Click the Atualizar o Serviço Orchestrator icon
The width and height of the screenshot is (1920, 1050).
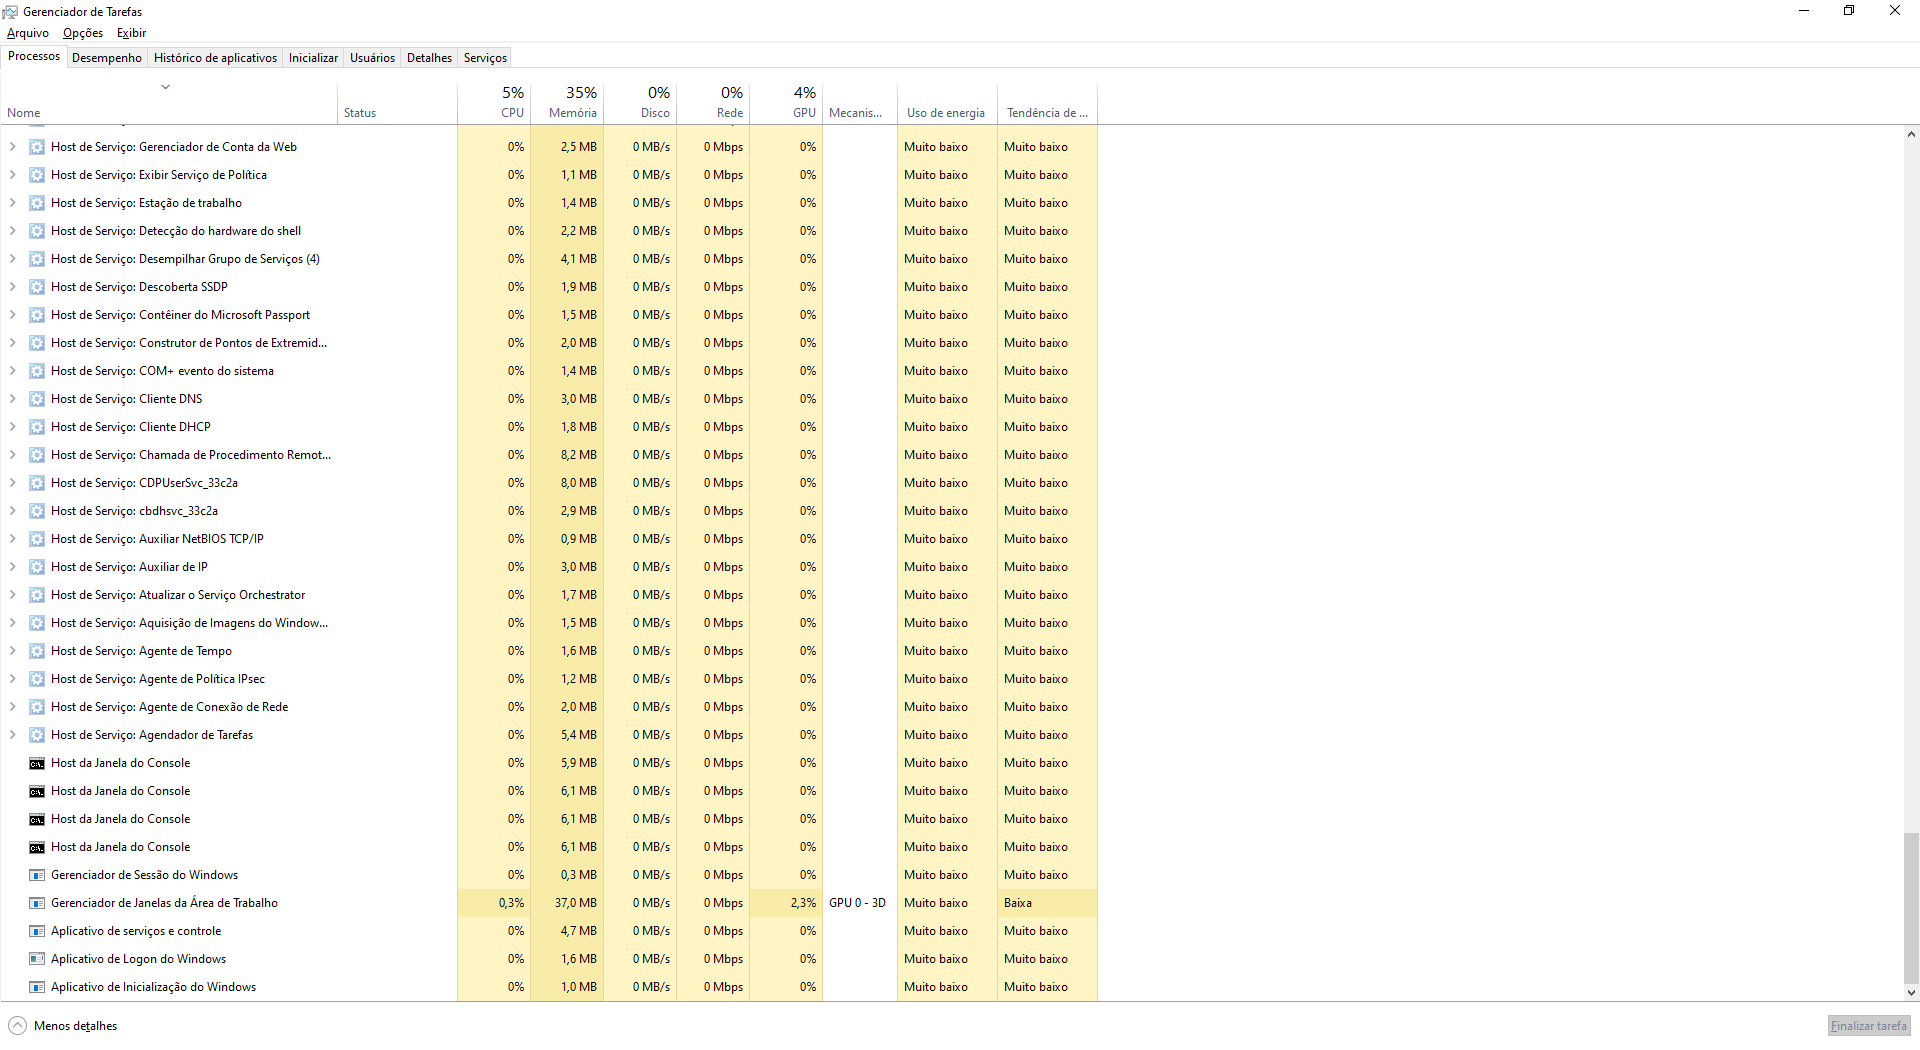37,595
